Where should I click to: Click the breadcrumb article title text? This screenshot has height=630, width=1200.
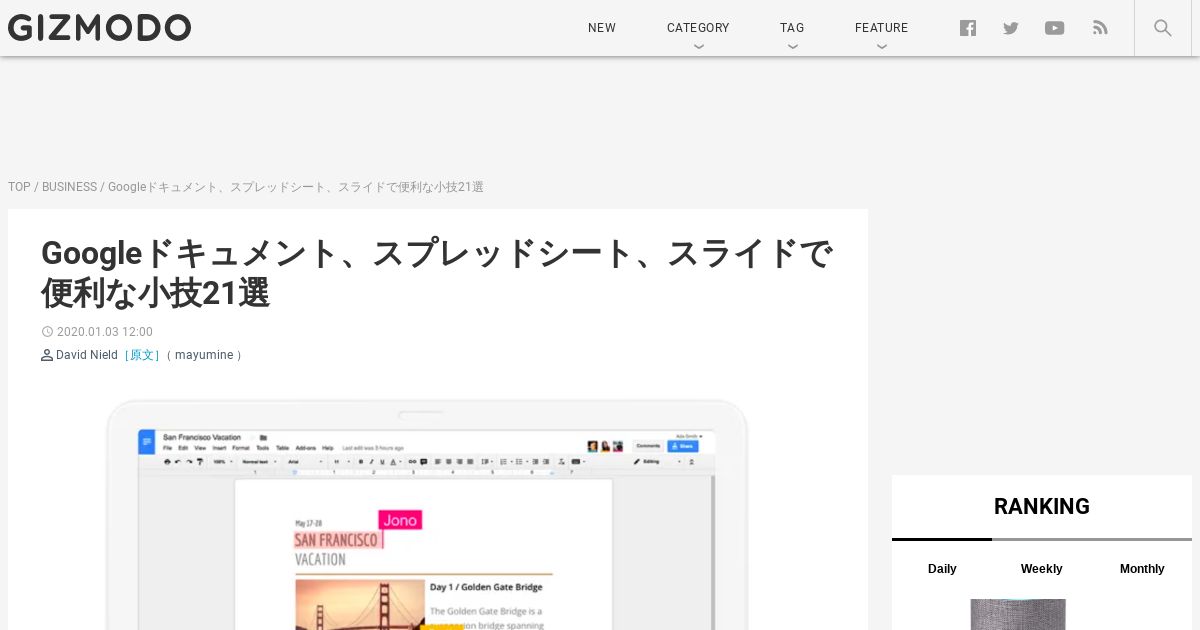[x=296, y=187]
